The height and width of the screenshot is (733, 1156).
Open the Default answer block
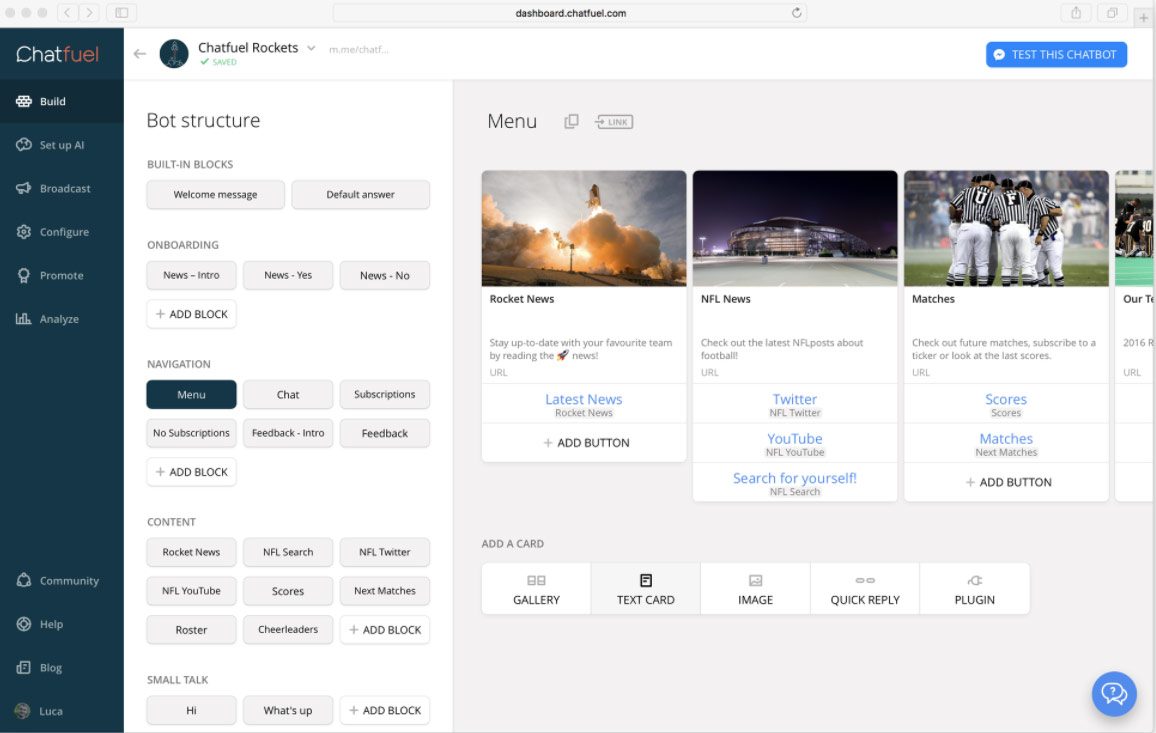pos(361,195)
